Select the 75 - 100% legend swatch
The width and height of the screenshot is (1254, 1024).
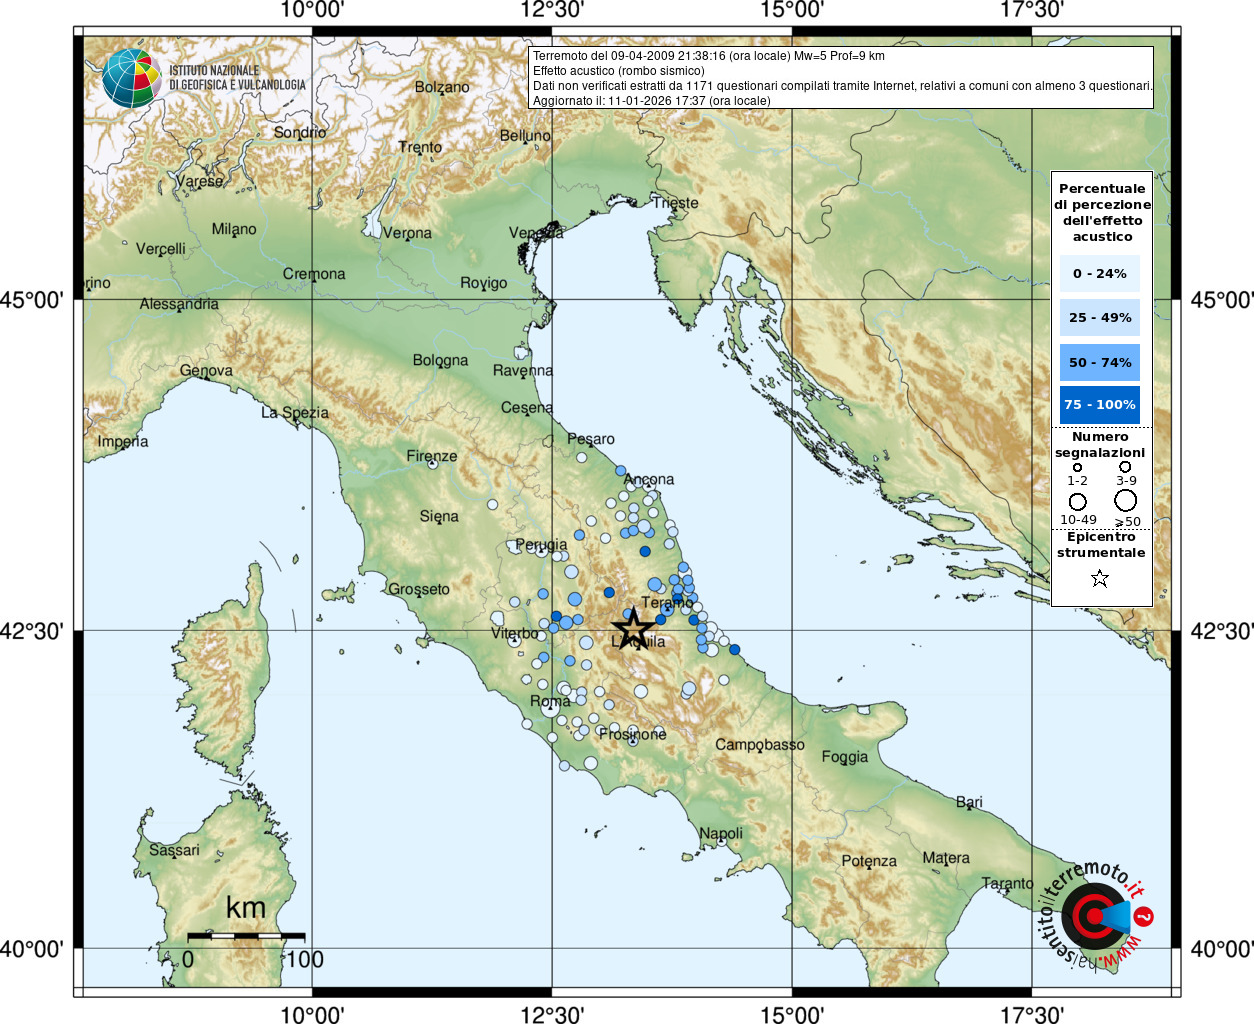click(1100, 405)
